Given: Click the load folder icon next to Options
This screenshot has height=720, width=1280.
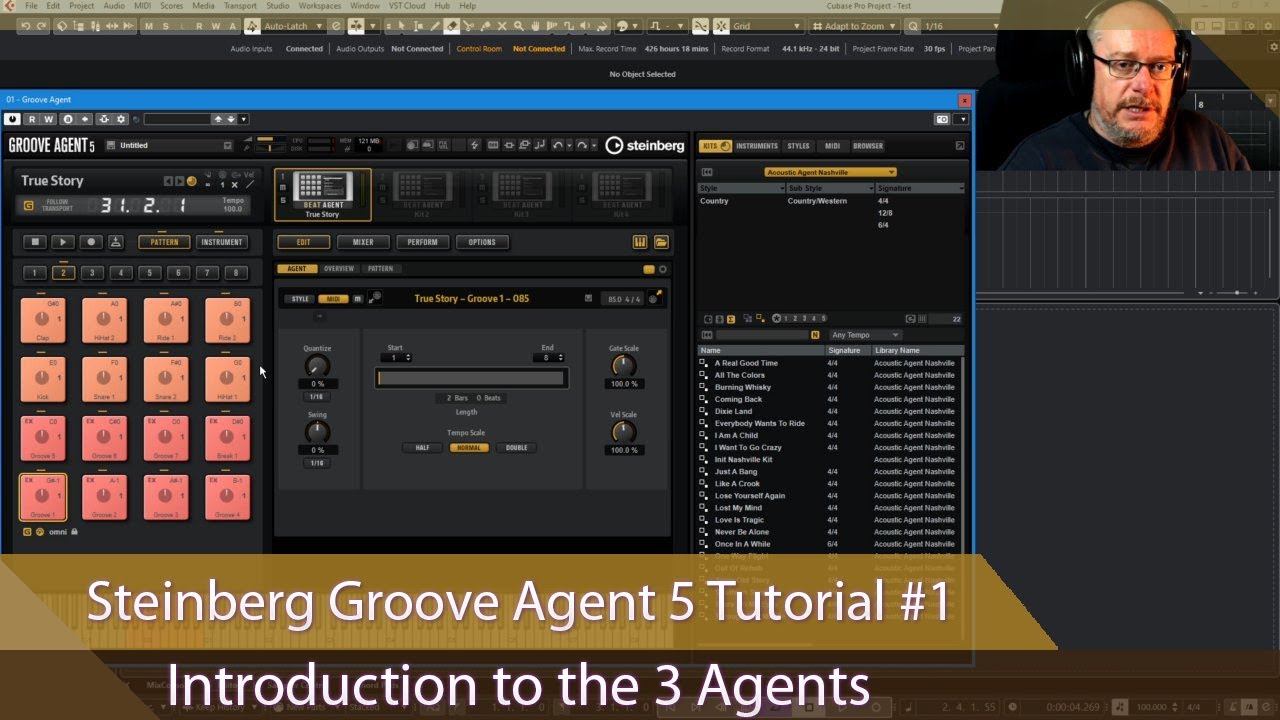Looking at the screenshot, I should click(x=661, y=242).
